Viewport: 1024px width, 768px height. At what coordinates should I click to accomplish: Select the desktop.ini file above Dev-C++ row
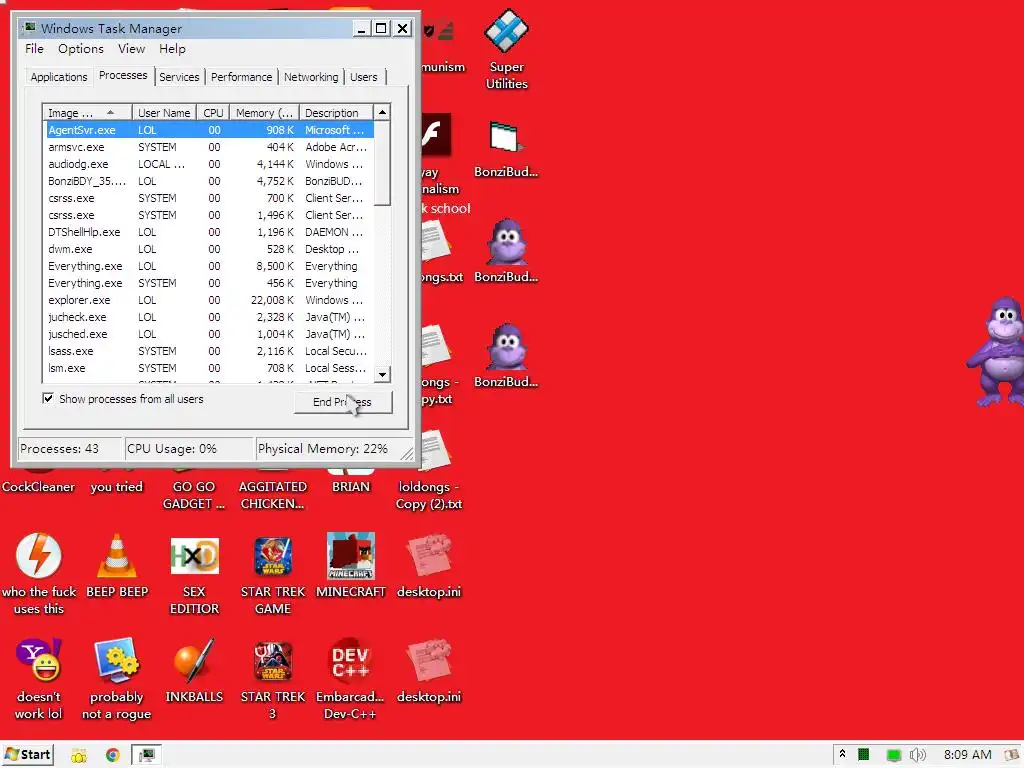[x=429, y=566]
